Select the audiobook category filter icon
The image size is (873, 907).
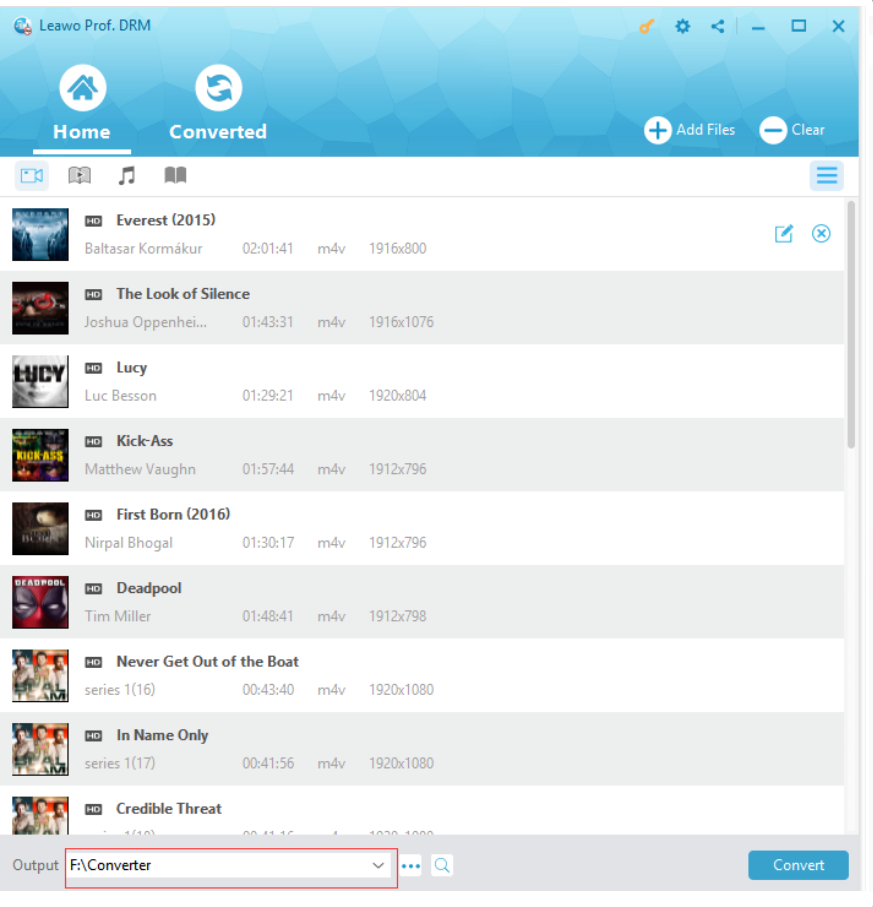tap(79, 175)
